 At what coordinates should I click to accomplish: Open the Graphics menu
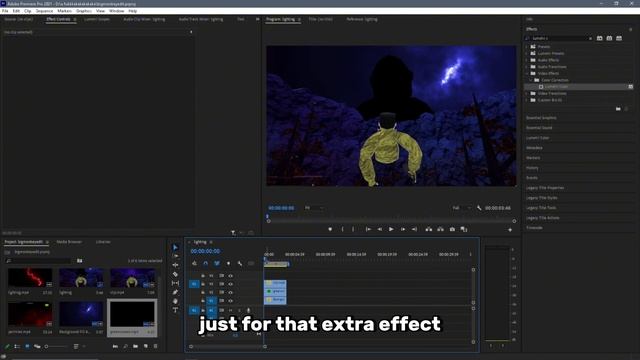click(x=84, y=11)
